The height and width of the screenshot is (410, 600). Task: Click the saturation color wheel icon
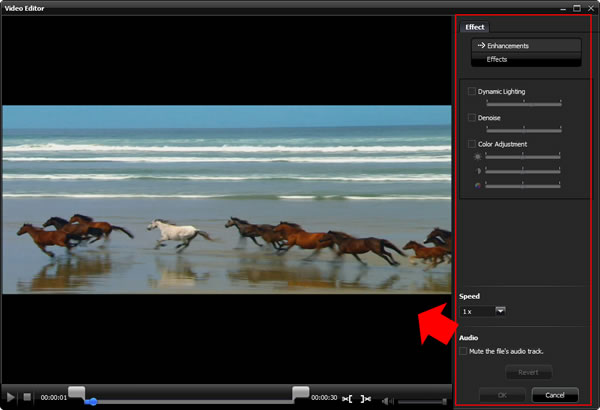tap(477, 185)
